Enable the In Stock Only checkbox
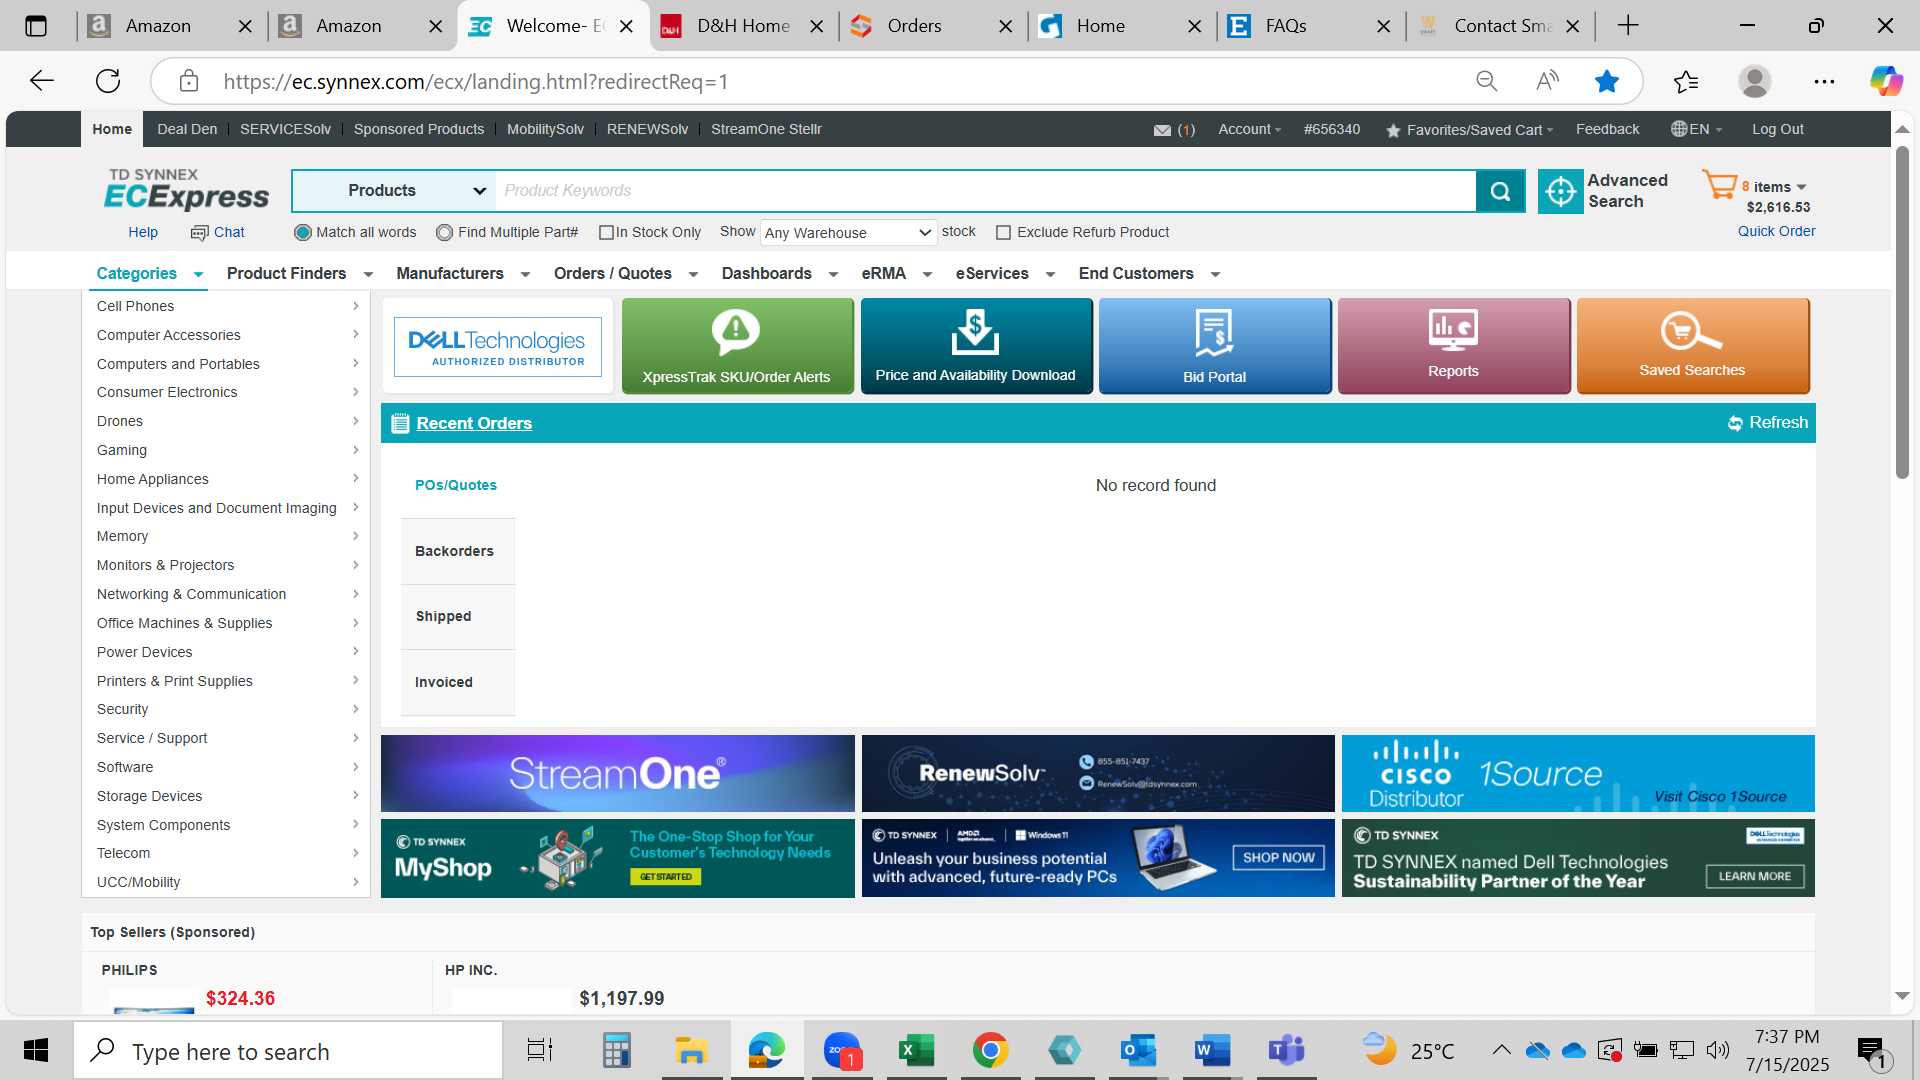 click(x=606, y=232)
